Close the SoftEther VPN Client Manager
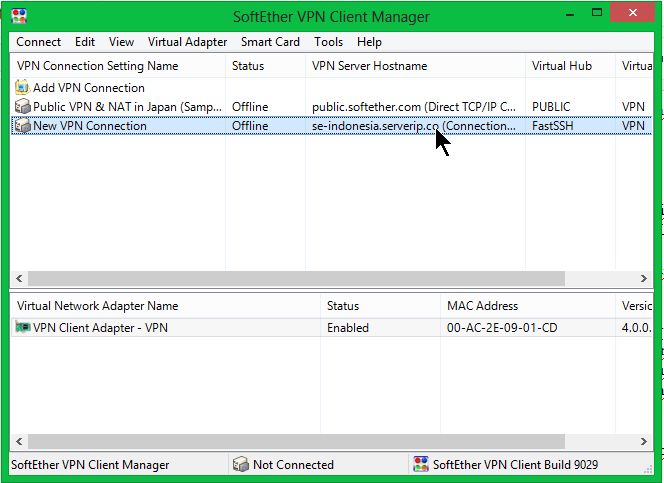This screenshot has height=483, width=664. (x=633, y=13)
